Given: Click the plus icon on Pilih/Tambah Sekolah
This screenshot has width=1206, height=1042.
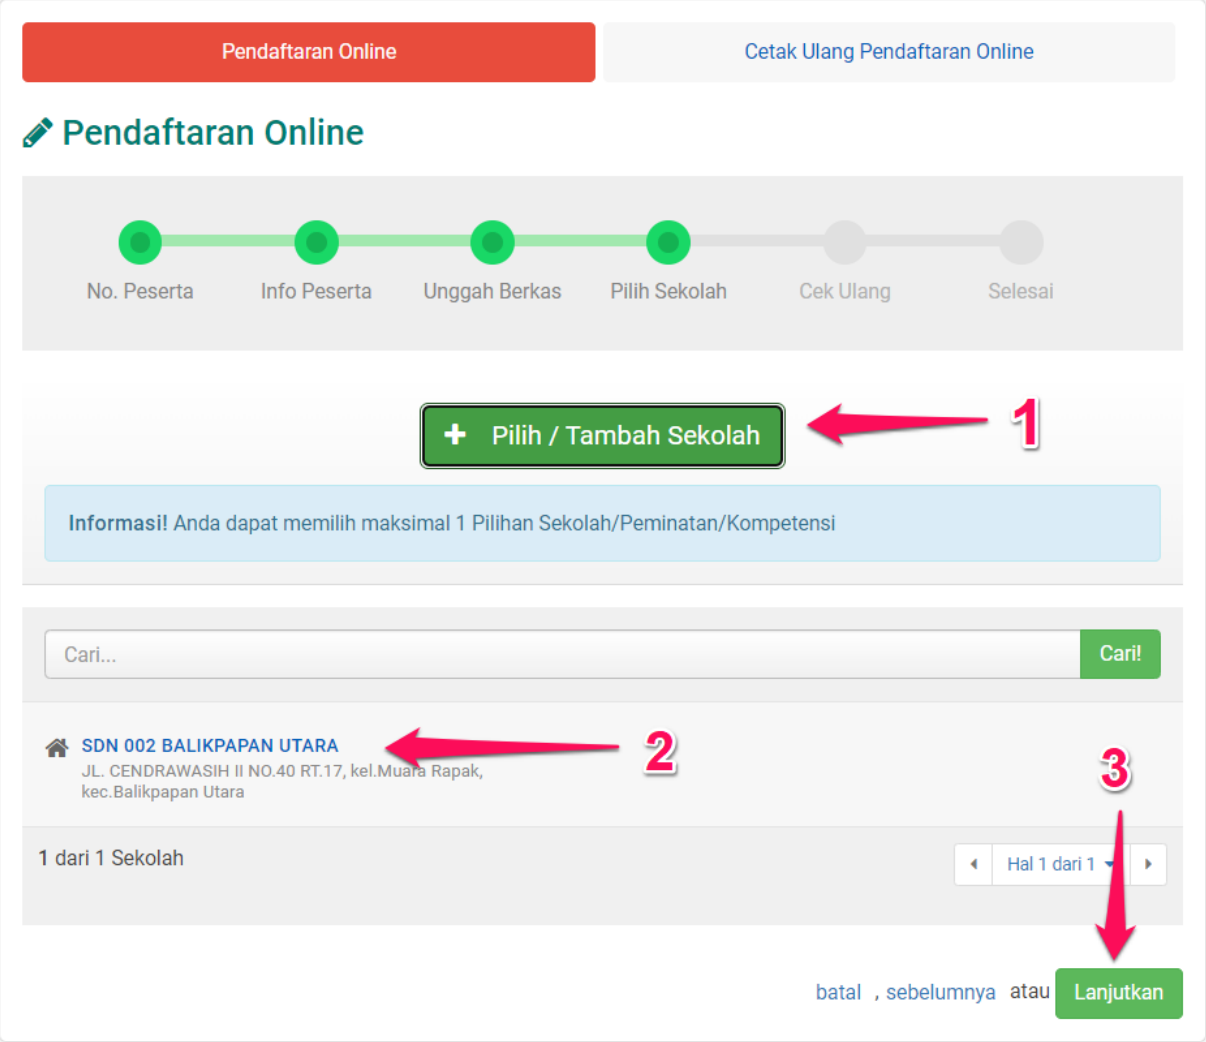Looking at the screenshot, I should point(455,435).
